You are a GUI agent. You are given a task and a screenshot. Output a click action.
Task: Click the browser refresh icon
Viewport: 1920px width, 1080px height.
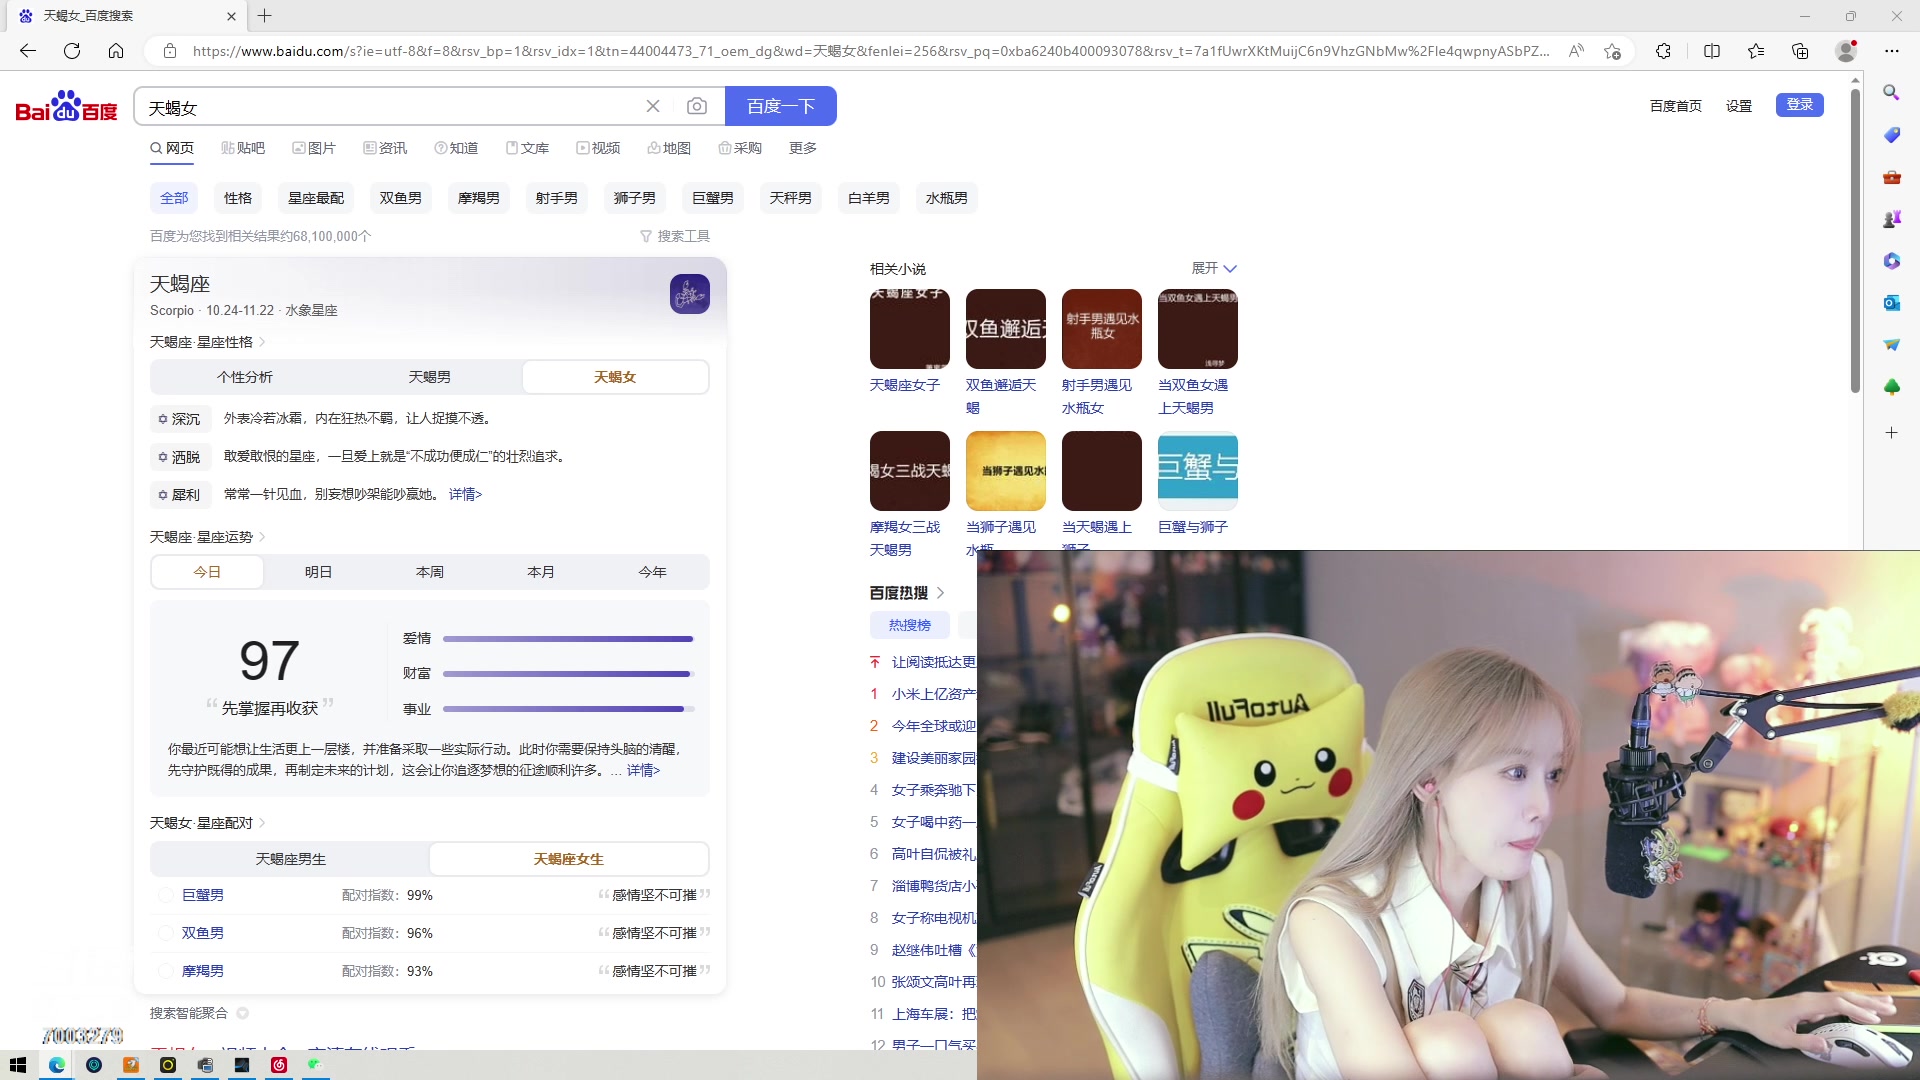pyautogui.click(x=72, y=51)
